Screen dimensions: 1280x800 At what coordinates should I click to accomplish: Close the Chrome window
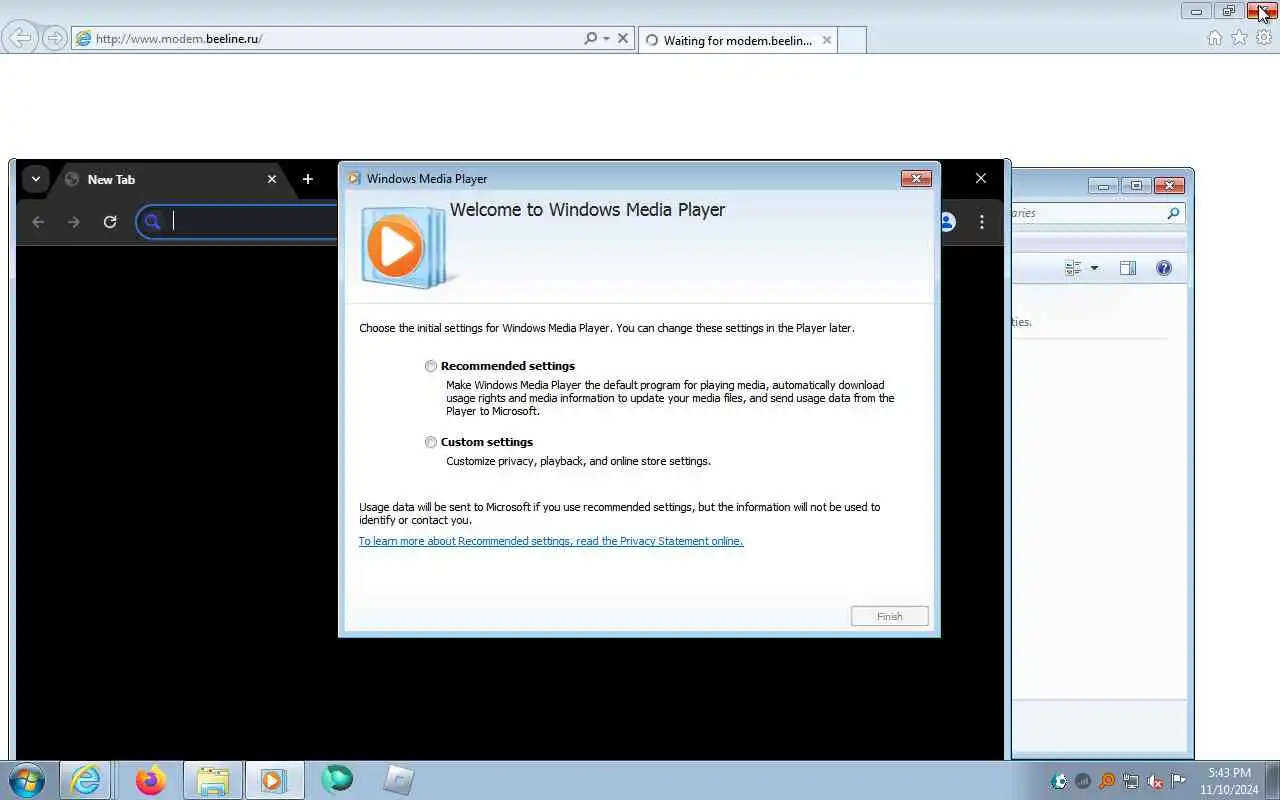pyautogui.click(x=981, y=178)
